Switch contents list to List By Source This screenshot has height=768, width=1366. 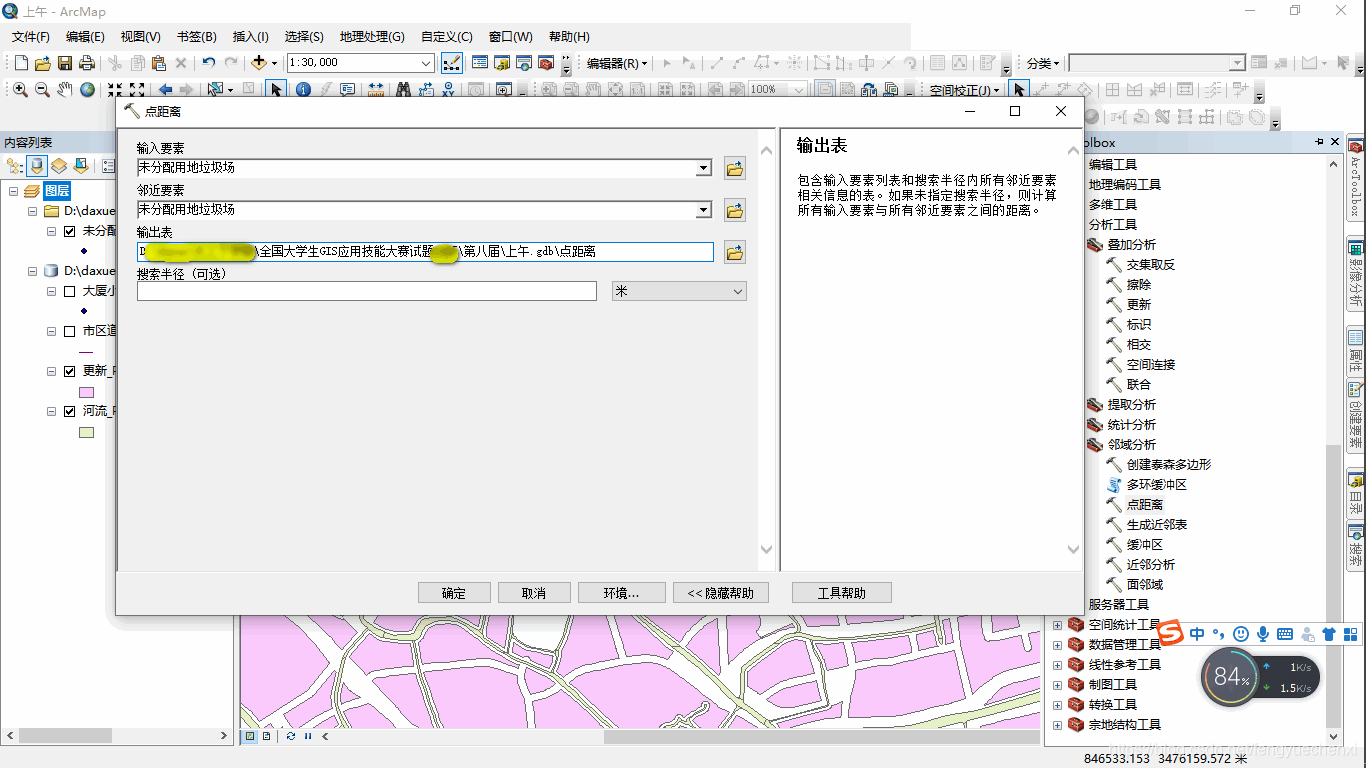(x=38, y=165)
